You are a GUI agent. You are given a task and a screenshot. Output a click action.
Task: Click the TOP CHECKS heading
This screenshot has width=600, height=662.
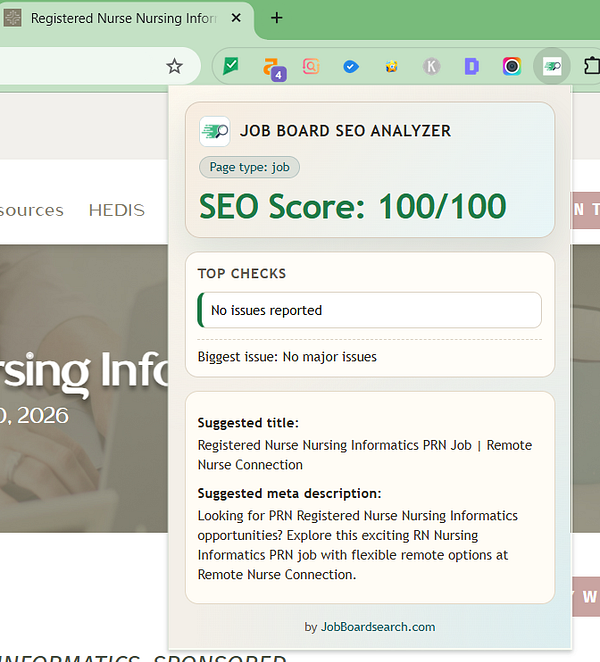pos(242,274)
